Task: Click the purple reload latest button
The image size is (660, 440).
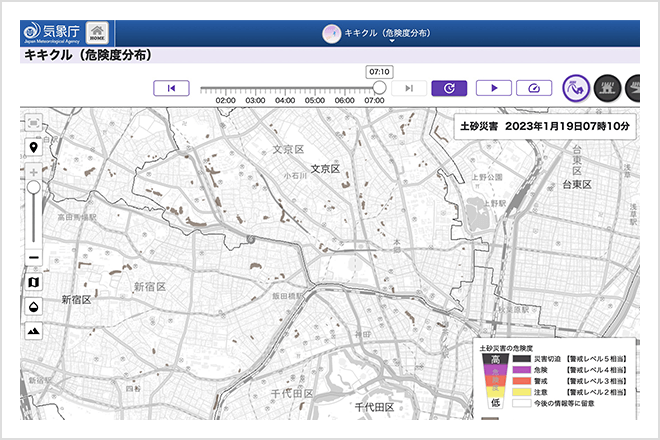Action: coord(449,88)
